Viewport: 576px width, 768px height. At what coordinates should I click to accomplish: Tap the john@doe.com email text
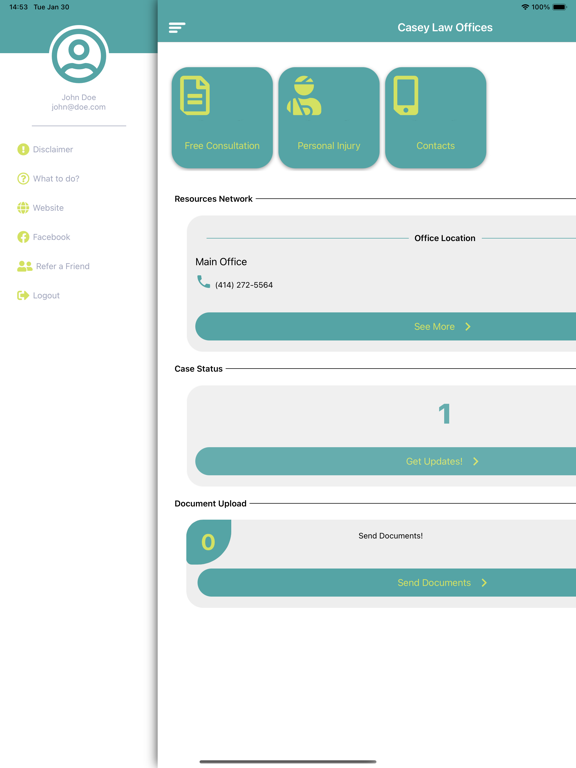point(79,107)
